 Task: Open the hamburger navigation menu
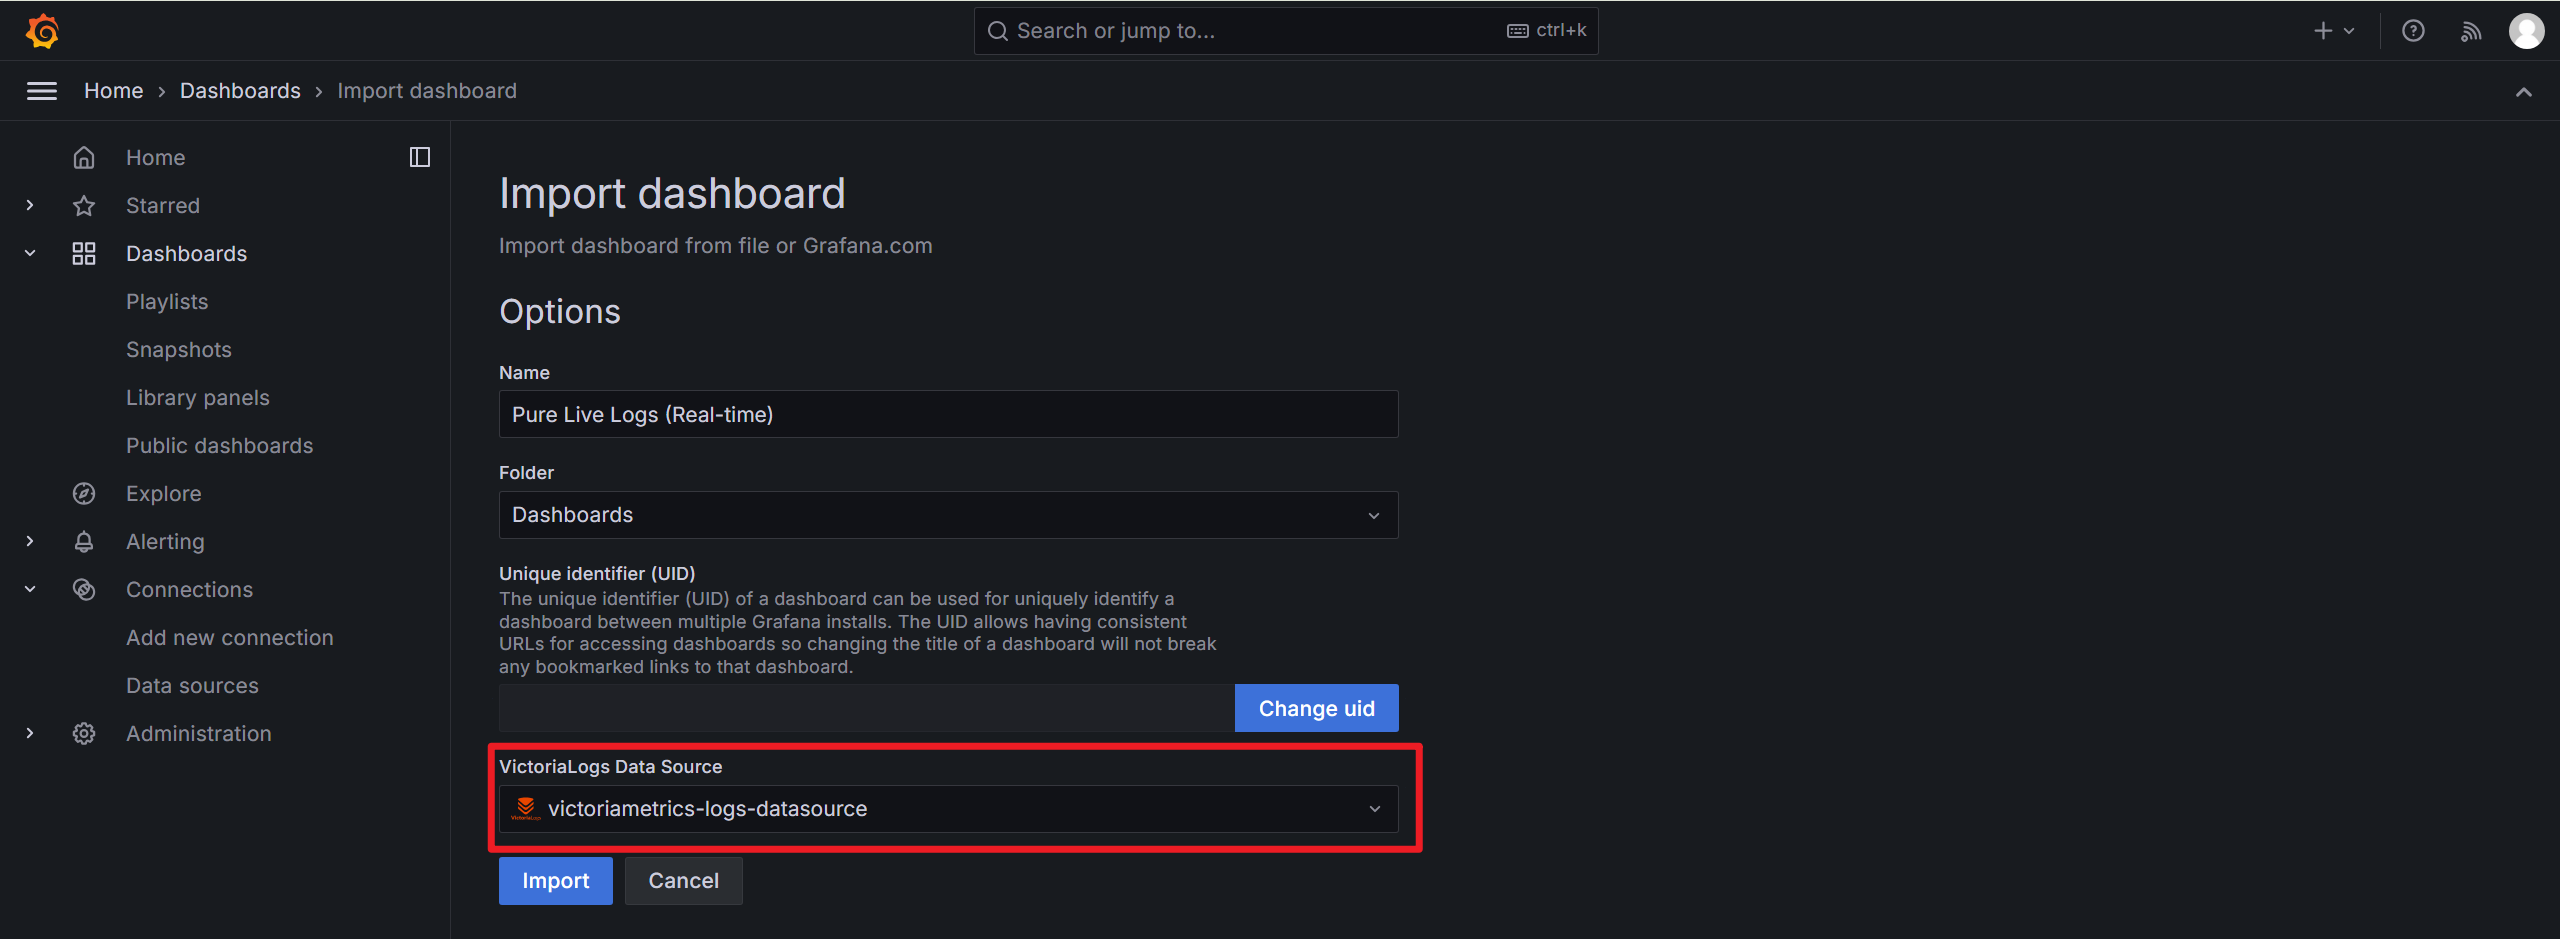[41, 91]
